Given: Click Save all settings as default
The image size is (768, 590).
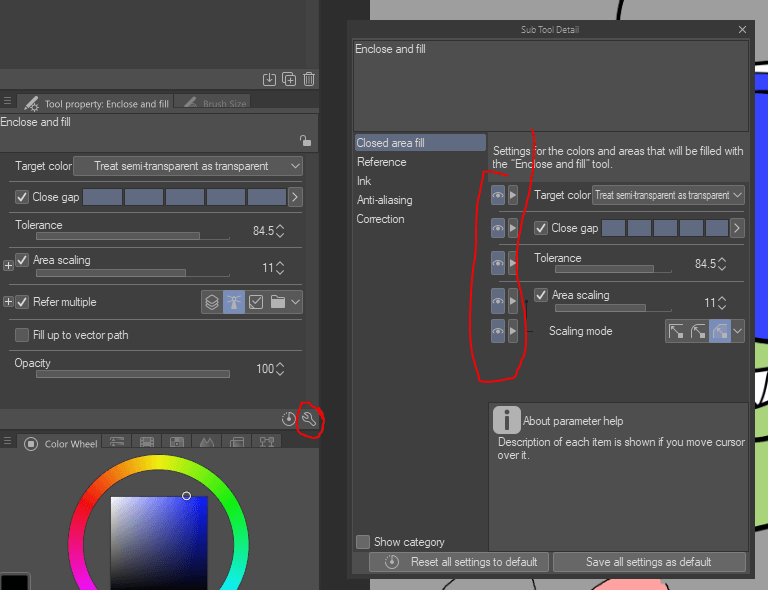Looking at the screenshot, I should pos(649,562).
